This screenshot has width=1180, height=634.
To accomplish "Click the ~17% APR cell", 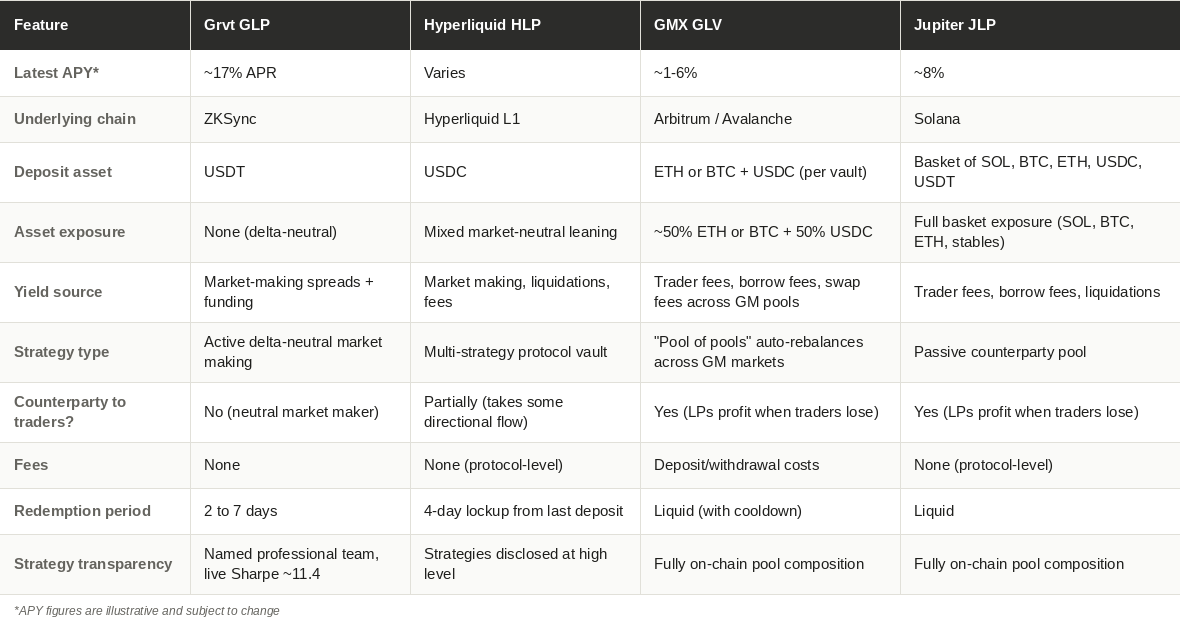I will coord(300,73).
